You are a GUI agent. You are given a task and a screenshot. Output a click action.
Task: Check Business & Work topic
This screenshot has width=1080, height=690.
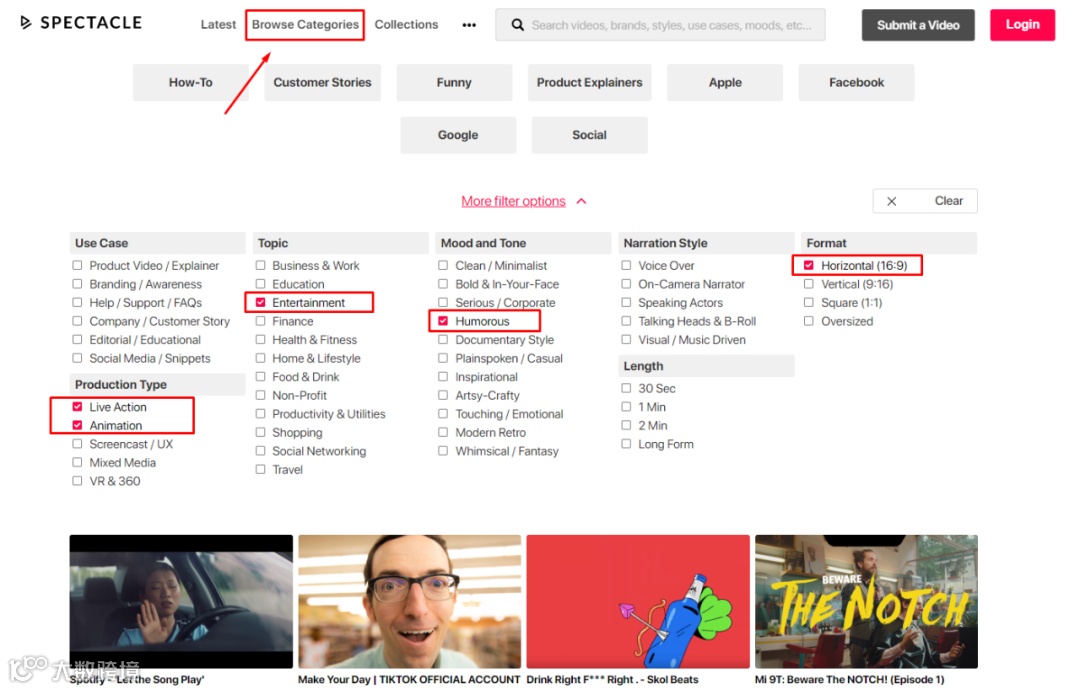[x=260, y=265]
